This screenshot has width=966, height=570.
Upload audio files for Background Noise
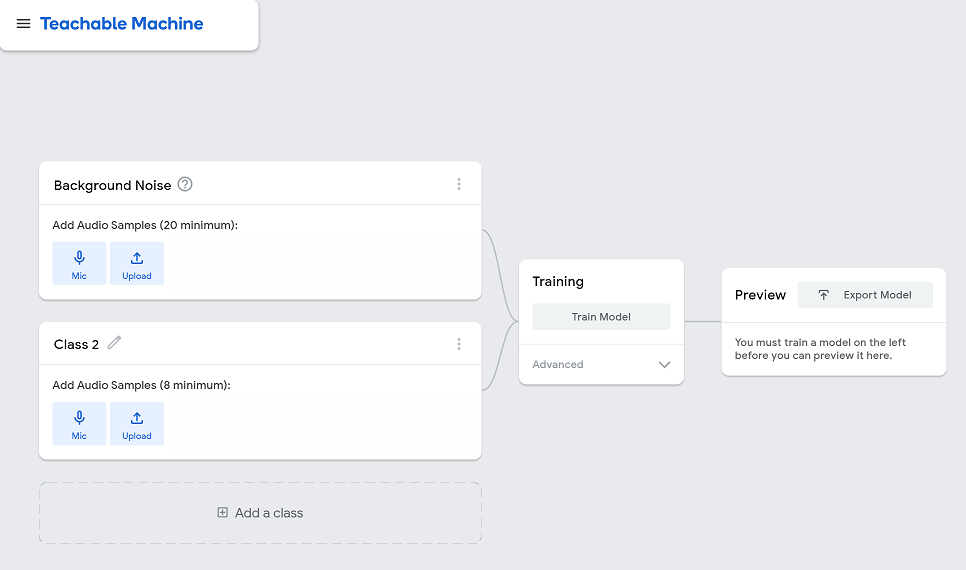[137, 263]
